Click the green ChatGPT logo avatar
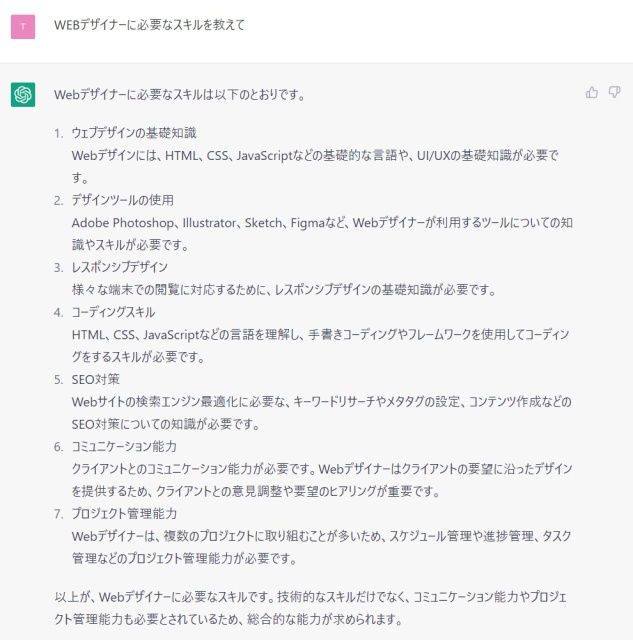This screenshot has height=640, width=633. [x=23, y=94]
